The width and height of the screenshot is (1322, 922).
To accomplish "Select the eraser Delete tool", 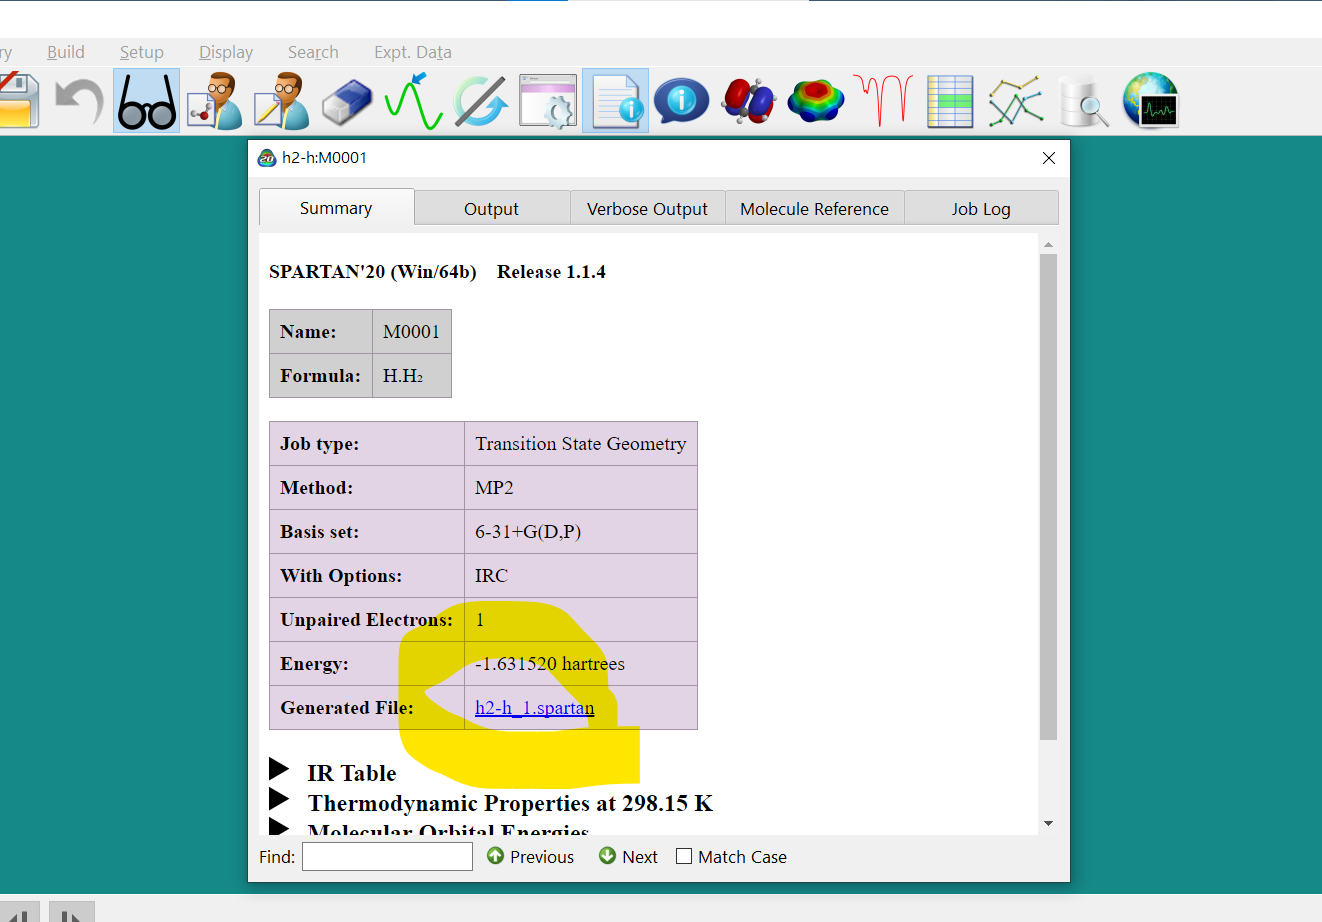I will [x=347, y=103].
